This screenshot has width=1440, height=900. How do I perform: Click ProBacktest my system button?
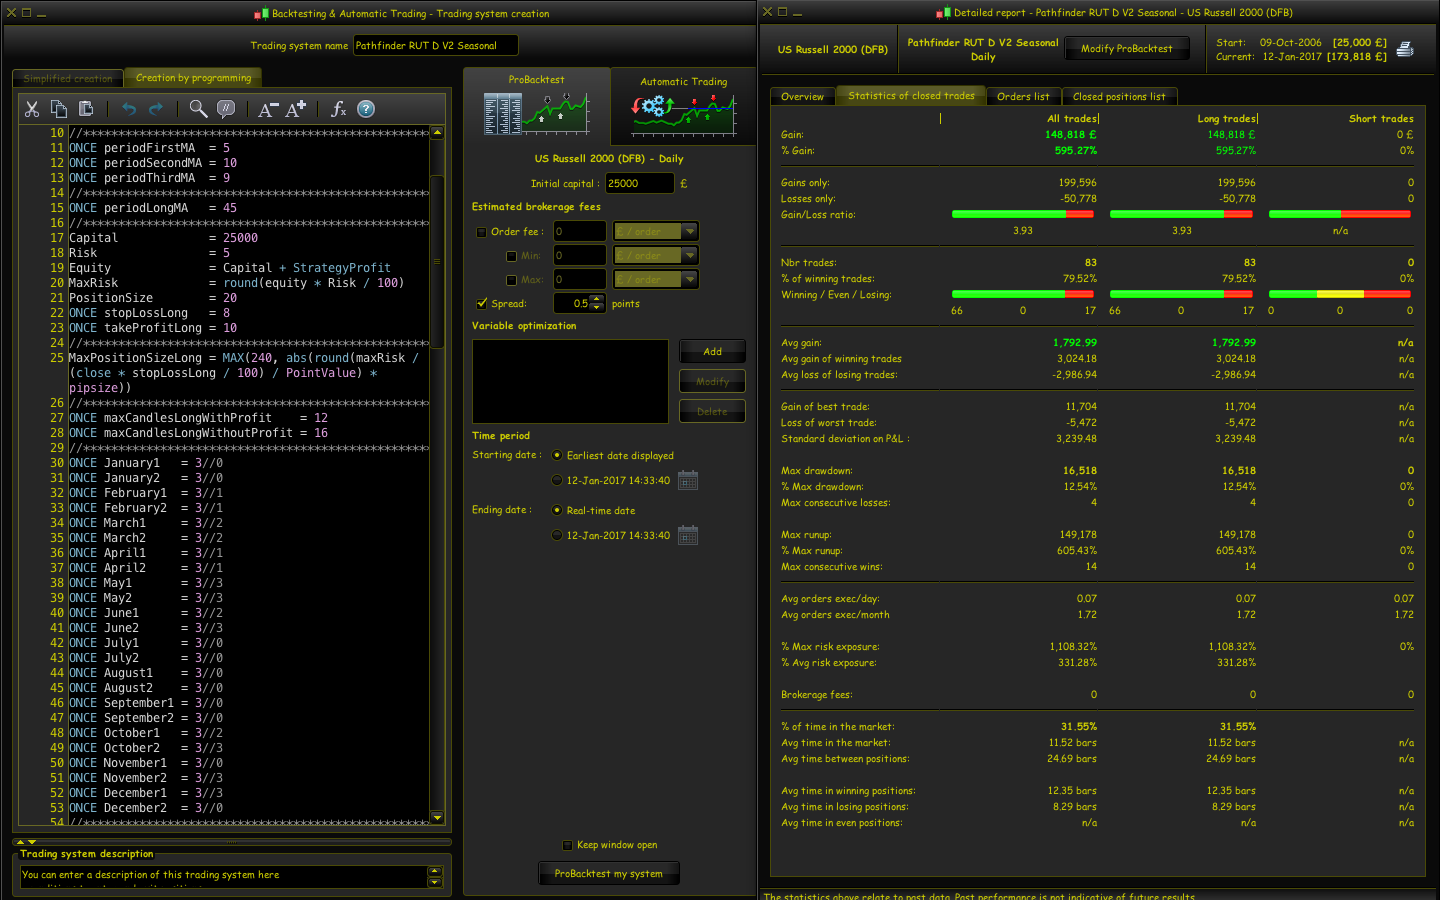(608, 873)
